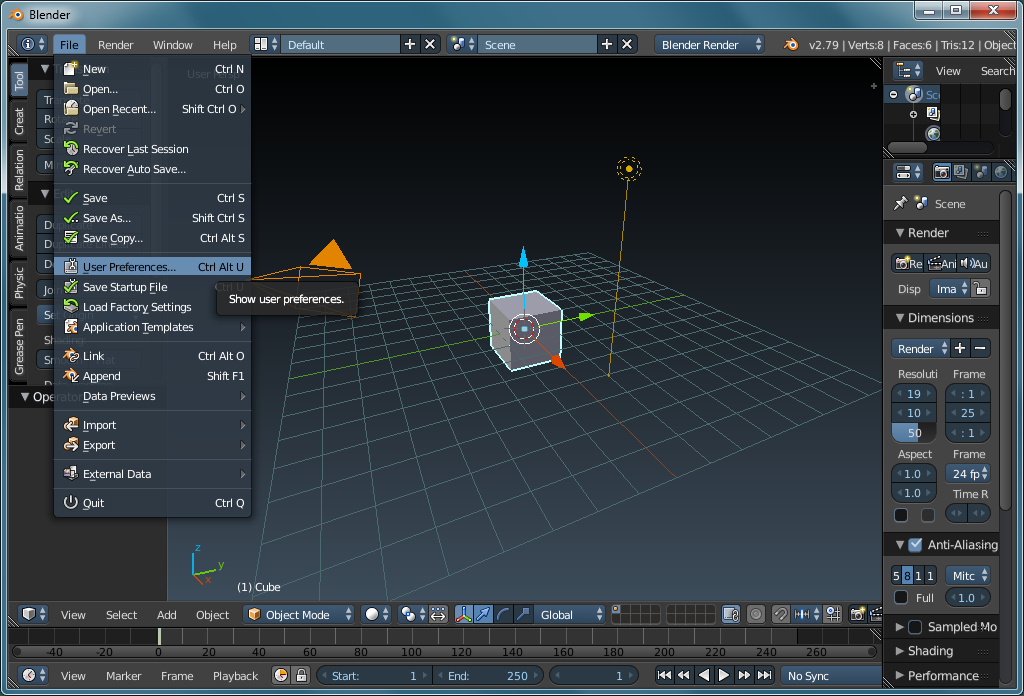This screenshot has width=1024, height=696.
Task: Expand the Performance panel
Action: 940,676
